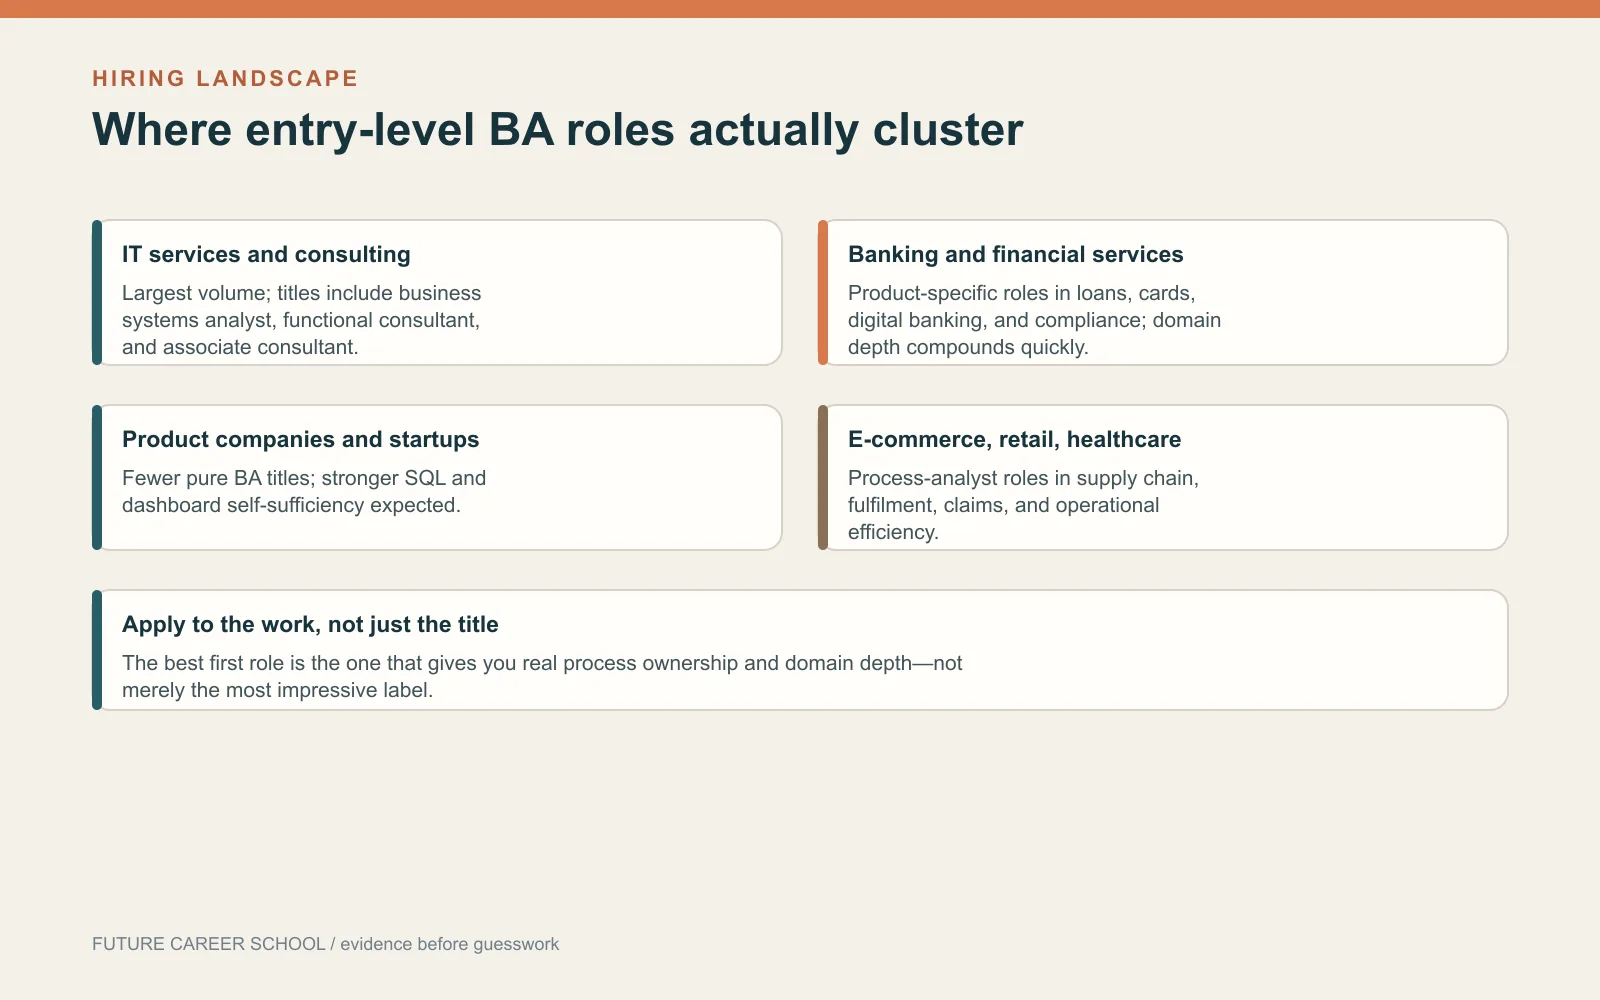Select the 'Apply to the work, not just the title' heading
The height and width of the screenshot is (1000, 1600).
[x=310, y=624]
